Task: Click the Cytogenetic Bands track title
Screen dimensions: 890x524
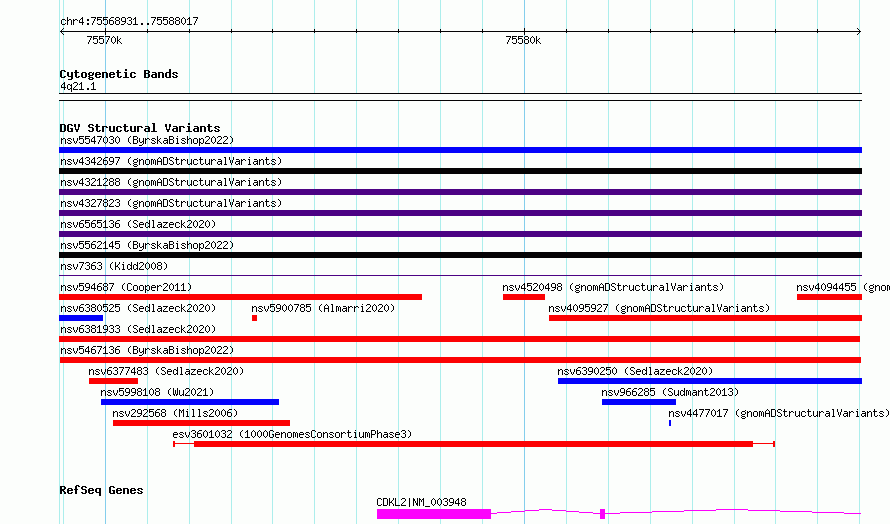Action: click(119, 74)
